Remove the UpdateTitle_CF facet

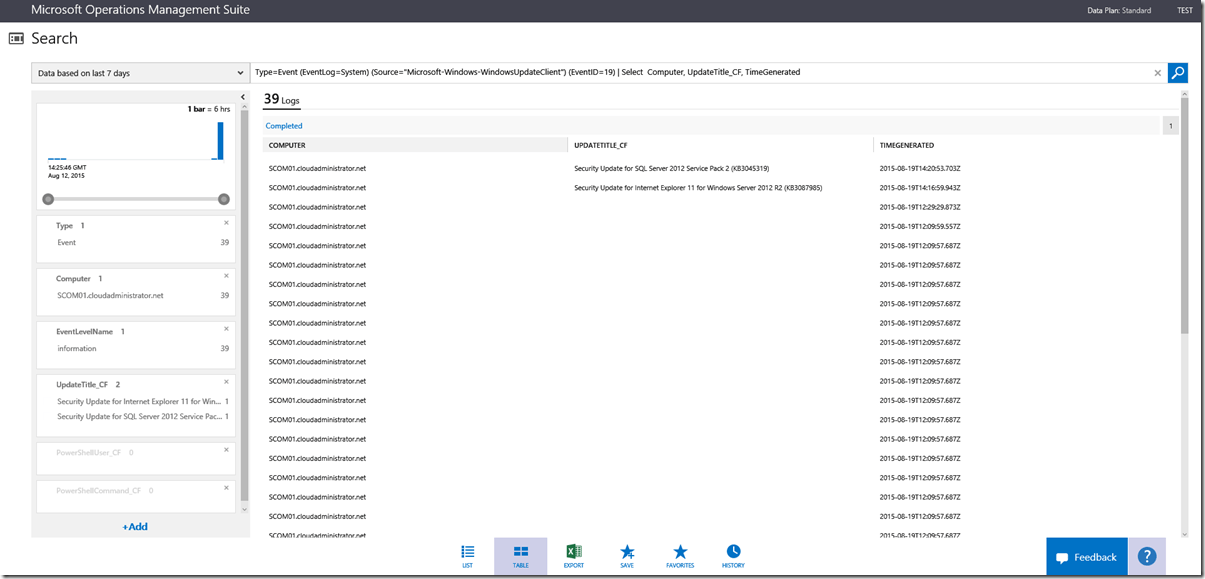pyautogui.click(x=226, y=382)
